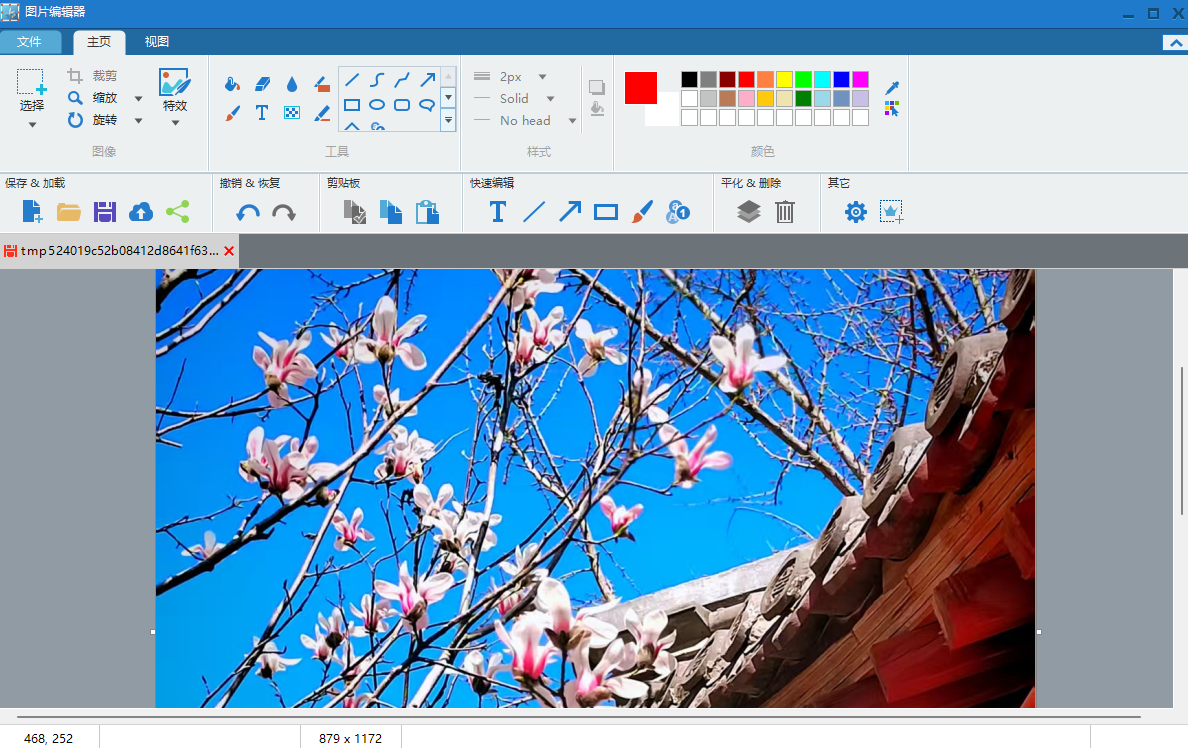Select the mosaic pixelate tool
This screenshot has height=748, width=1188.
tap(292, 113)
